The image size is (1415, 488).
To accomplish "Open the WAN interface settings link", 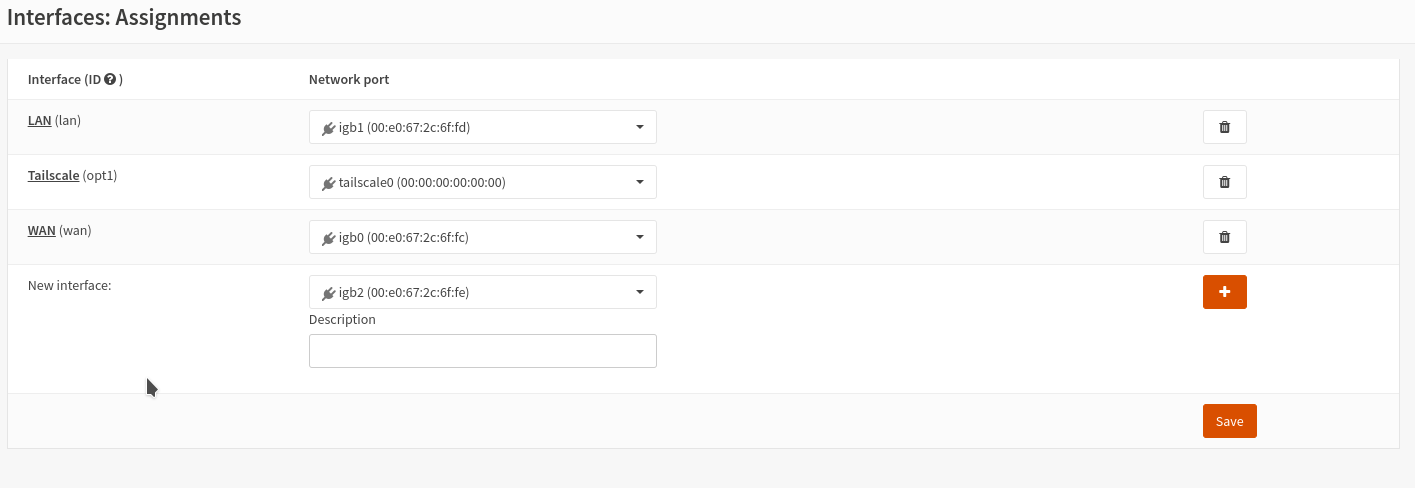I will click(x=41, y=230).
